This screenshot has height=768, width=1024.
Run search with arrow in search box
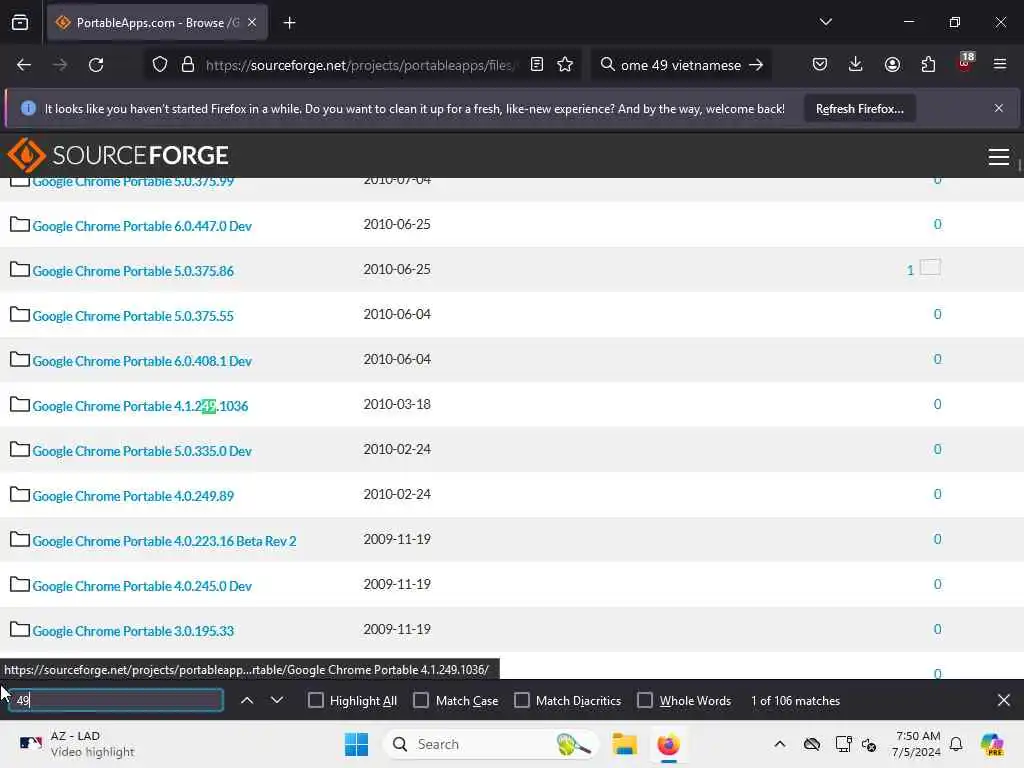(x=756, y=65)
